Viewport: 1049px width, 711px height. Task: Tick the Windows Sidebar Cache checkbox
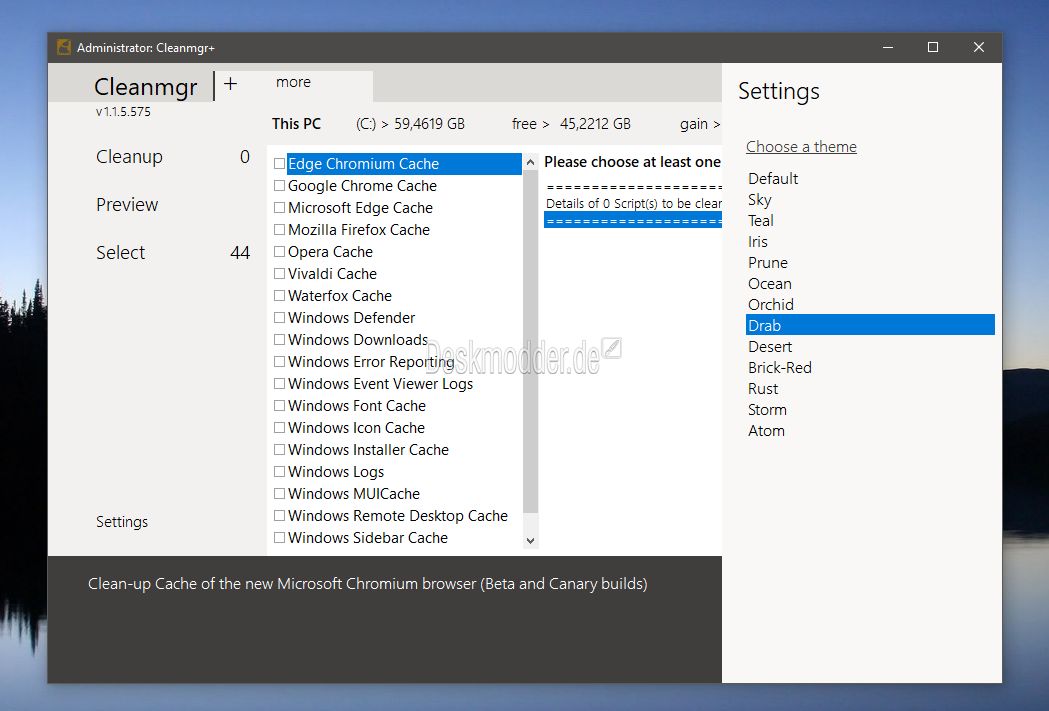click(x=280, y=538)
